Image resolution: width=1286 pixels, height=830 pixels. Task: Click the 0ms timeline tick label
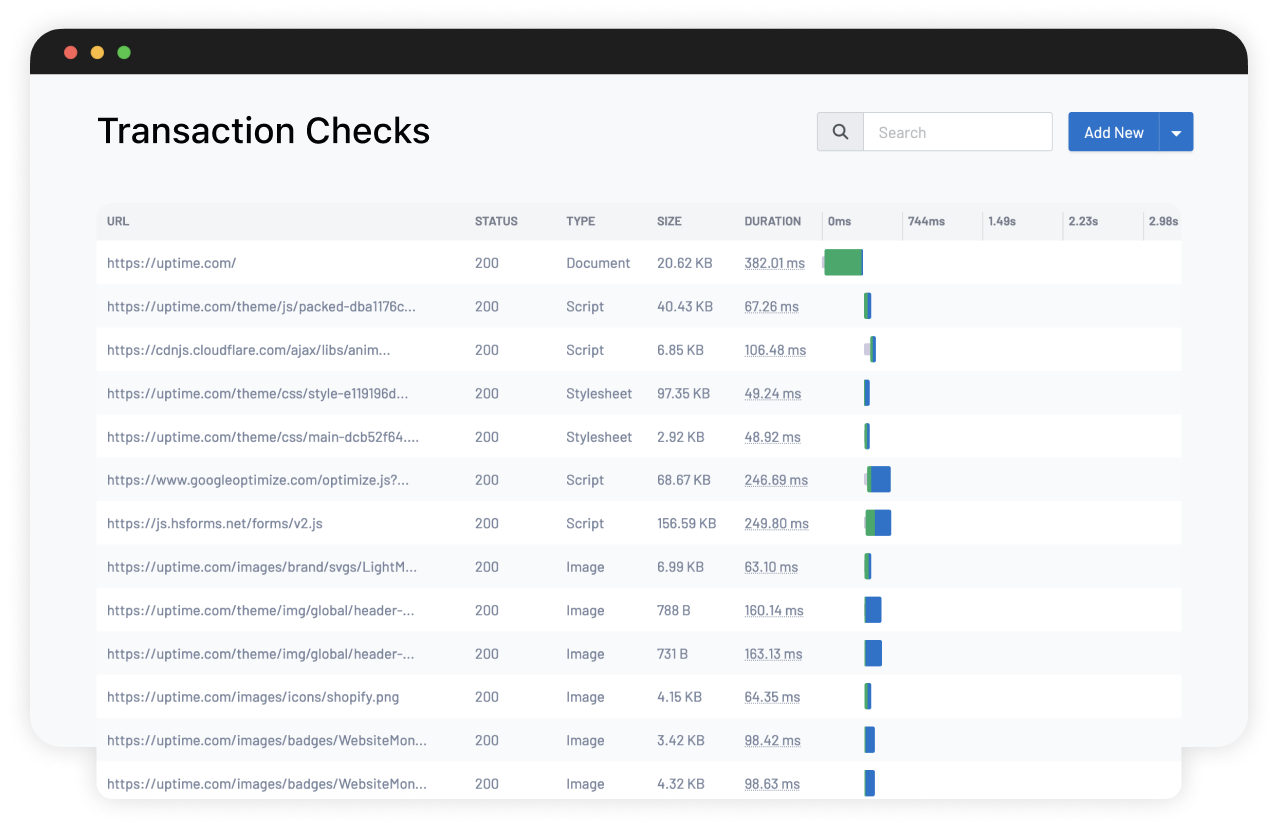click(840, 221)
